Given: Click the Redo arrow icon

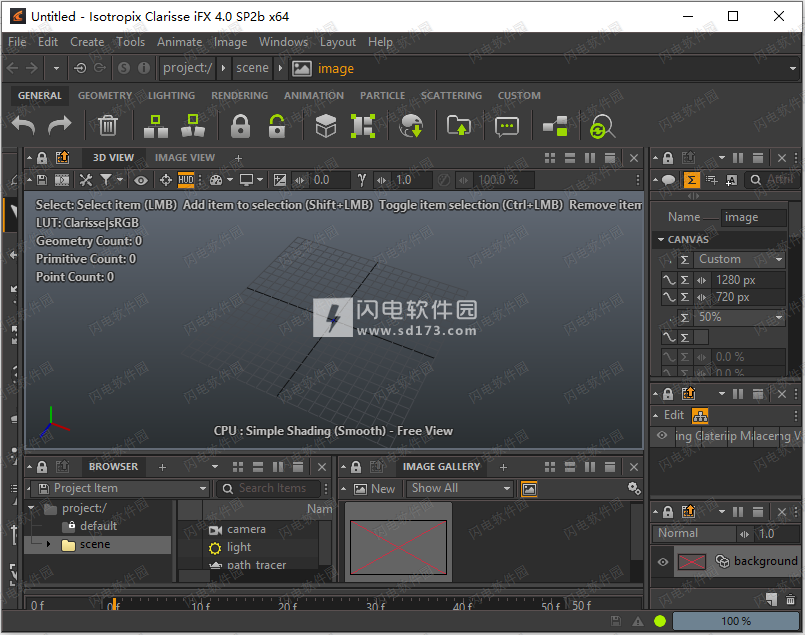Looking at the screenshot, I should [60, 126].
